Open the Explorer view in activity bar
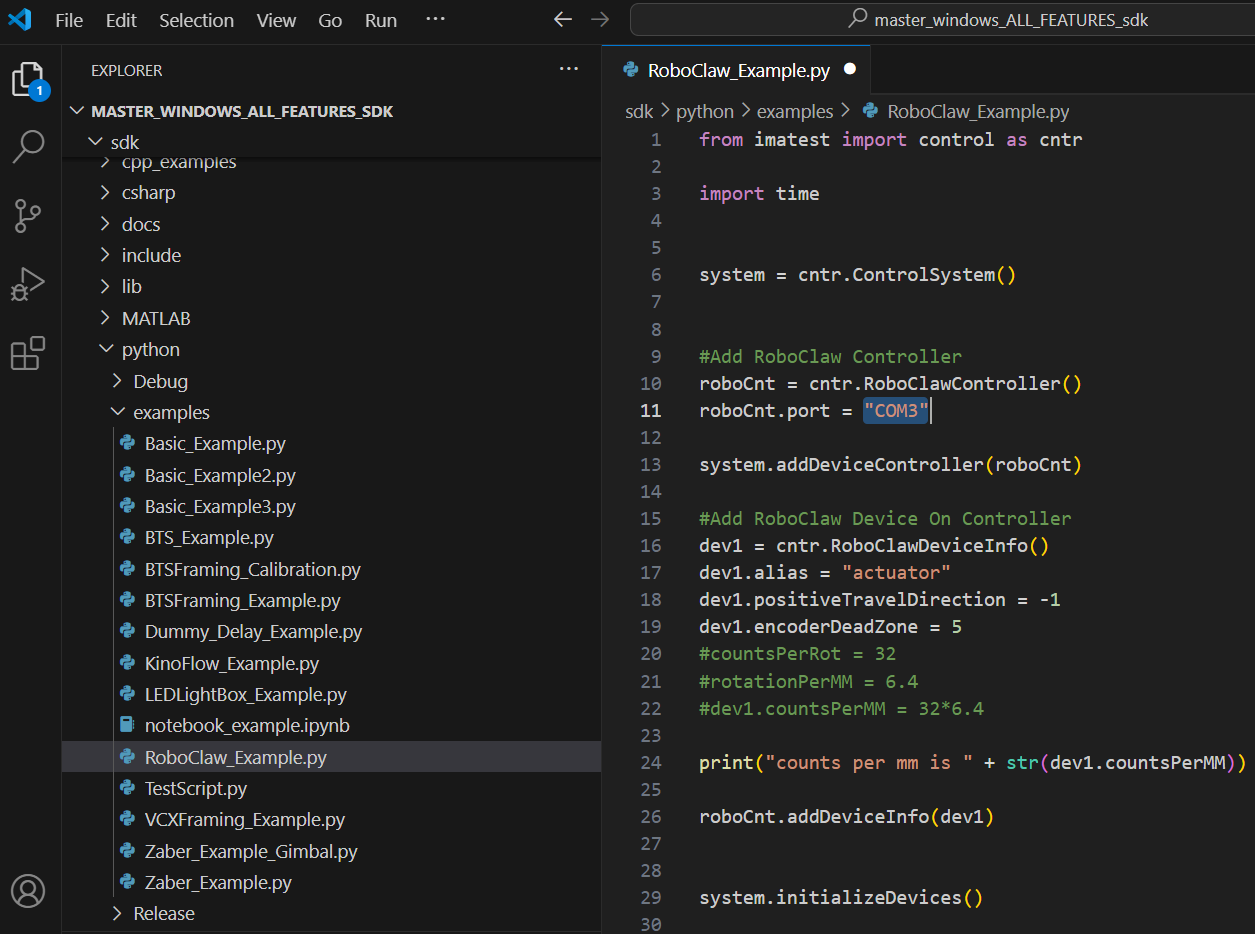This screenshot has height=934, width=1255. coord(29,82)
